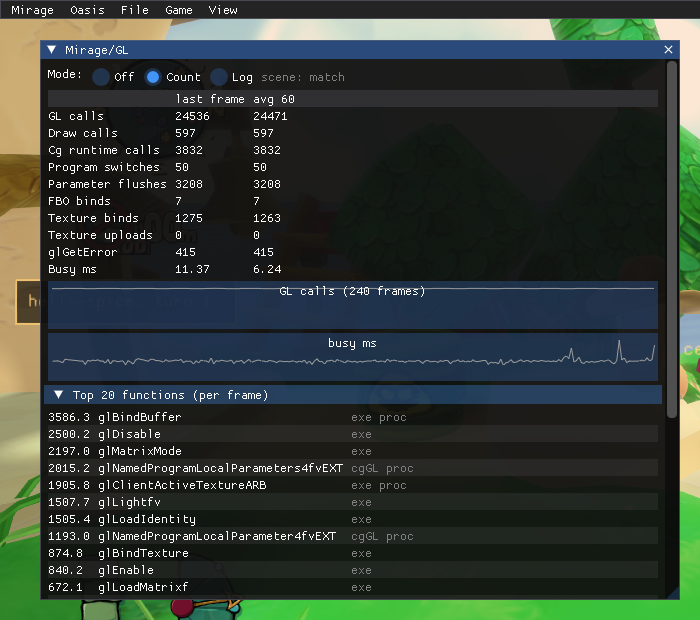Click the 24536 GL calls value
This screenshot has width=700, height=620.
[192, 116]
